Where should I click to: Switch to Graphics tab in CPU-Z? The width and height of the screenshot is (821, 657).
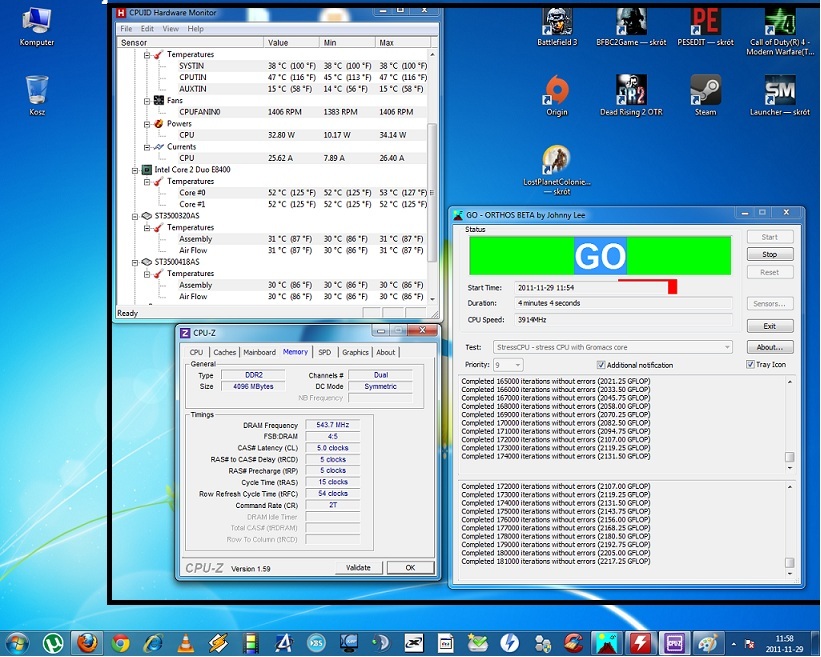[x=356, y=352]
